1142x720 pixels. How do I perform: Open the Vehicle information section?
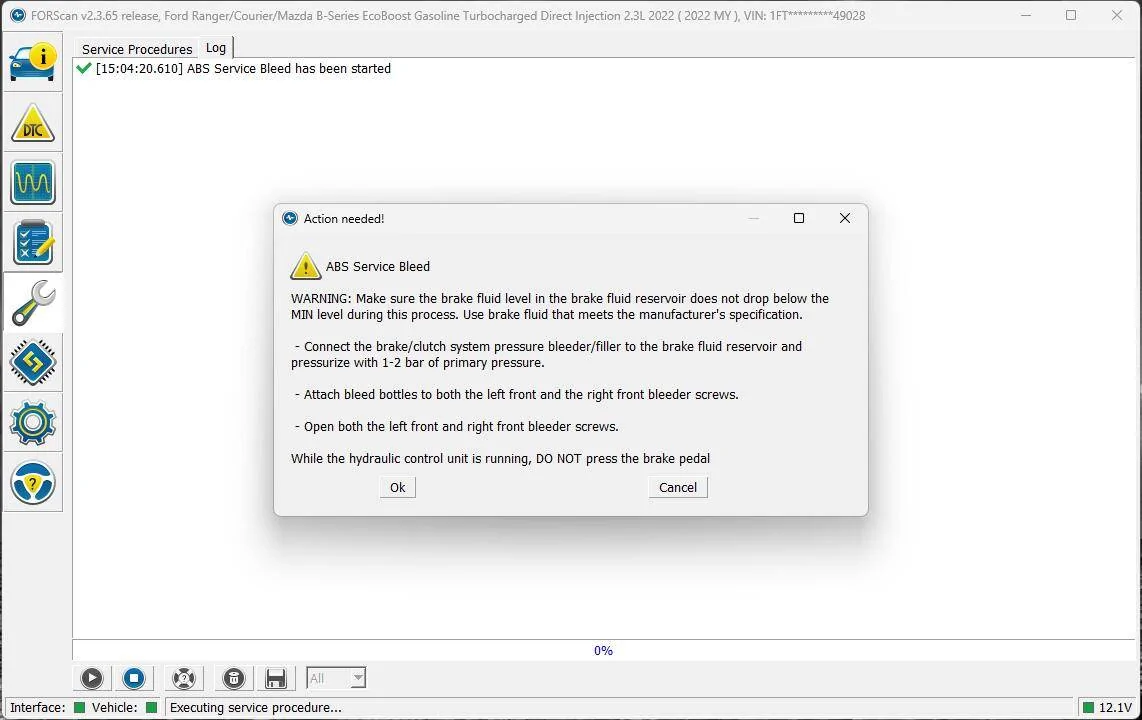pyautogui.click(x=33, y=62)
